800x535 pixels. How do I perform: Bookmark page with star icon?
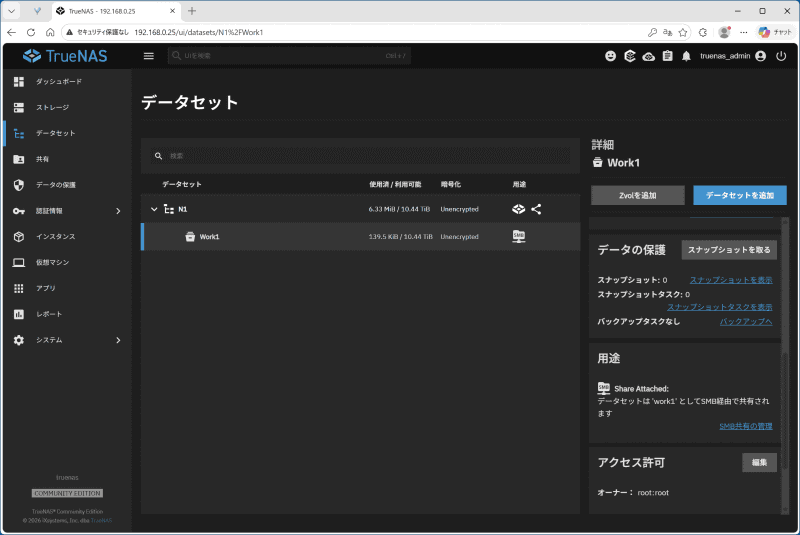point(683,32)
